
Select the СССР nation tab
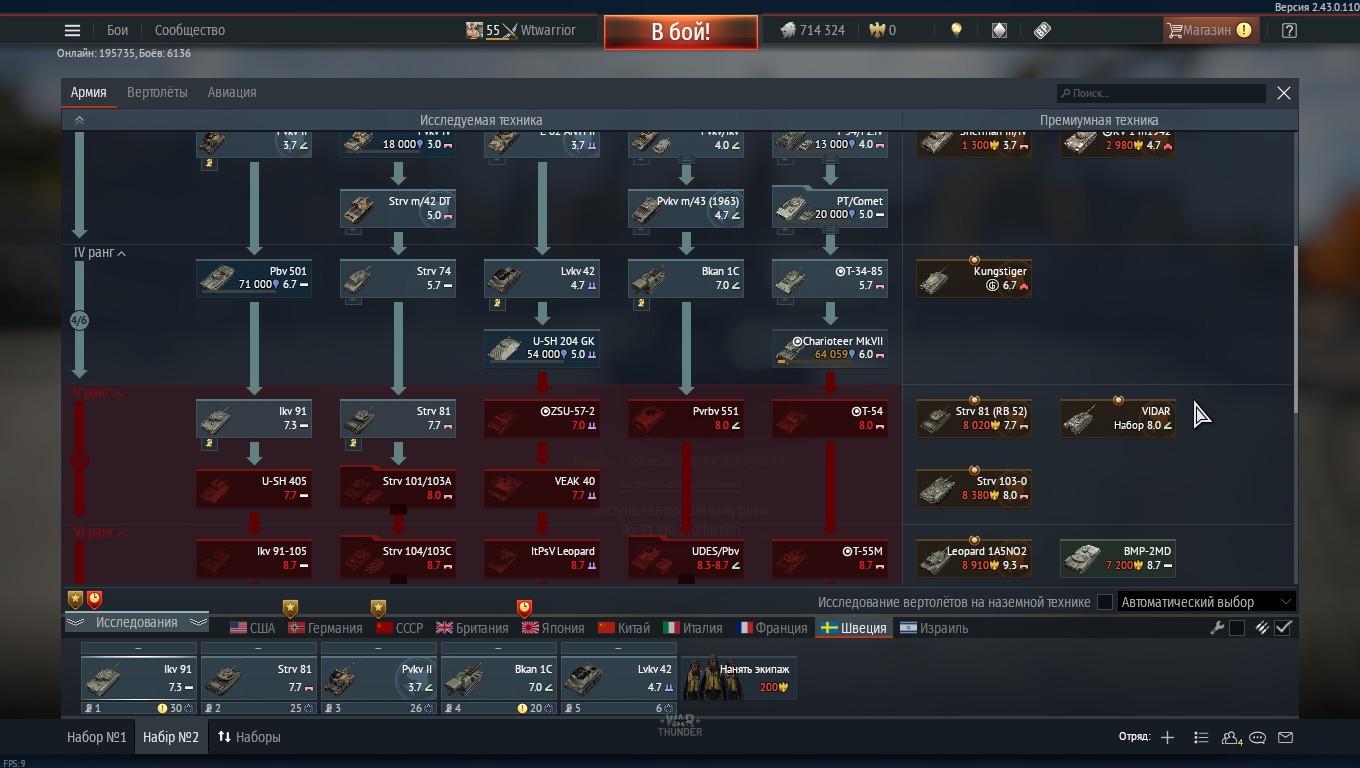[x=399, y=628]
